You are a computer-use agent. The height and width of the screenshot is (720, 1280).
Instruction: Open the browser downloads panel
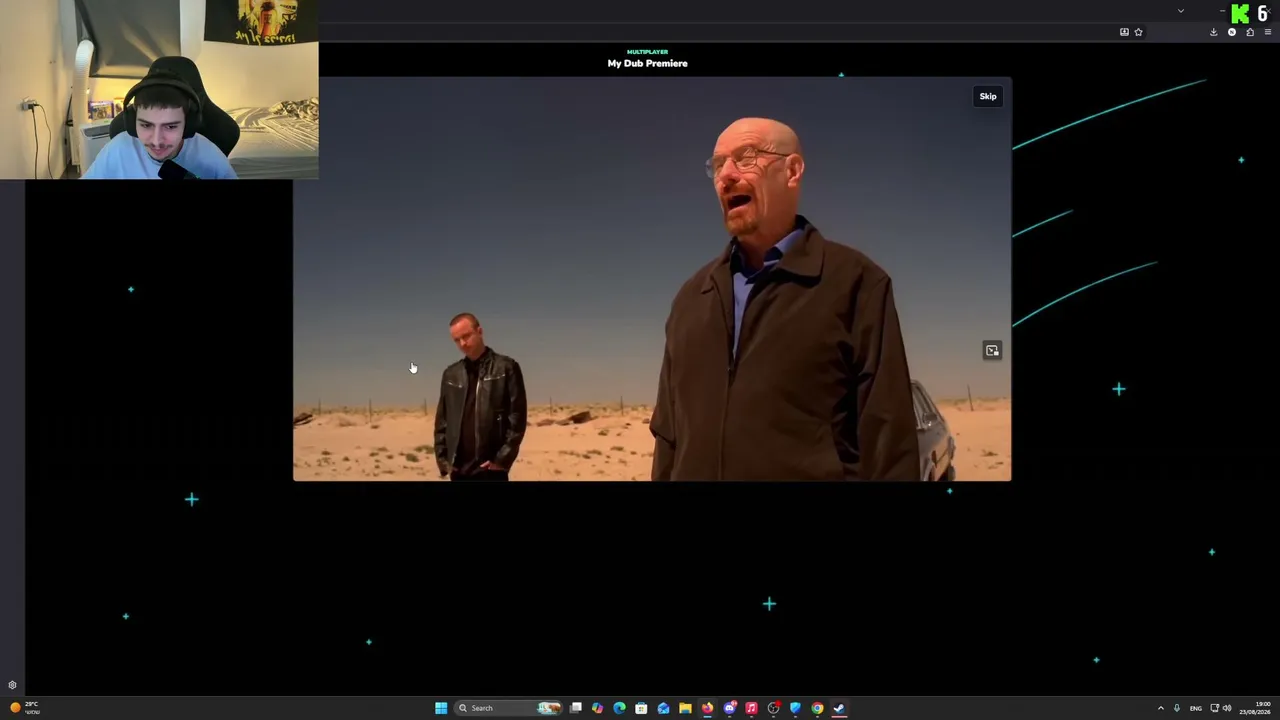click(1213, 32)
